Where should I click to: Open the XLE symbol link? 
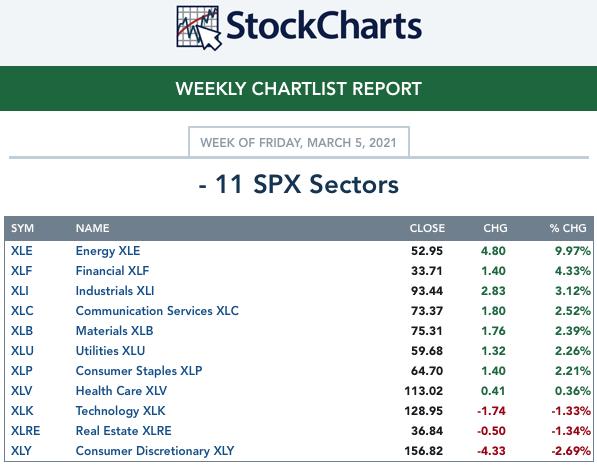pos(22,251)
